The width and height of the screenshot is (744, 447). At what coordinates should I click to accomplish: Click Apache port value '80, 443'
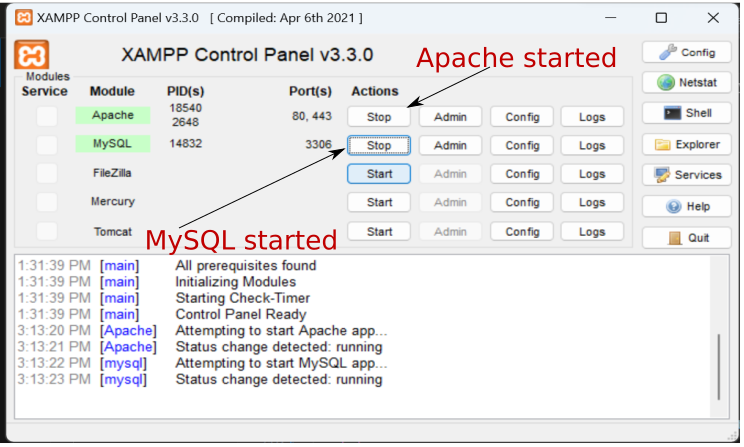click(312, 116)
